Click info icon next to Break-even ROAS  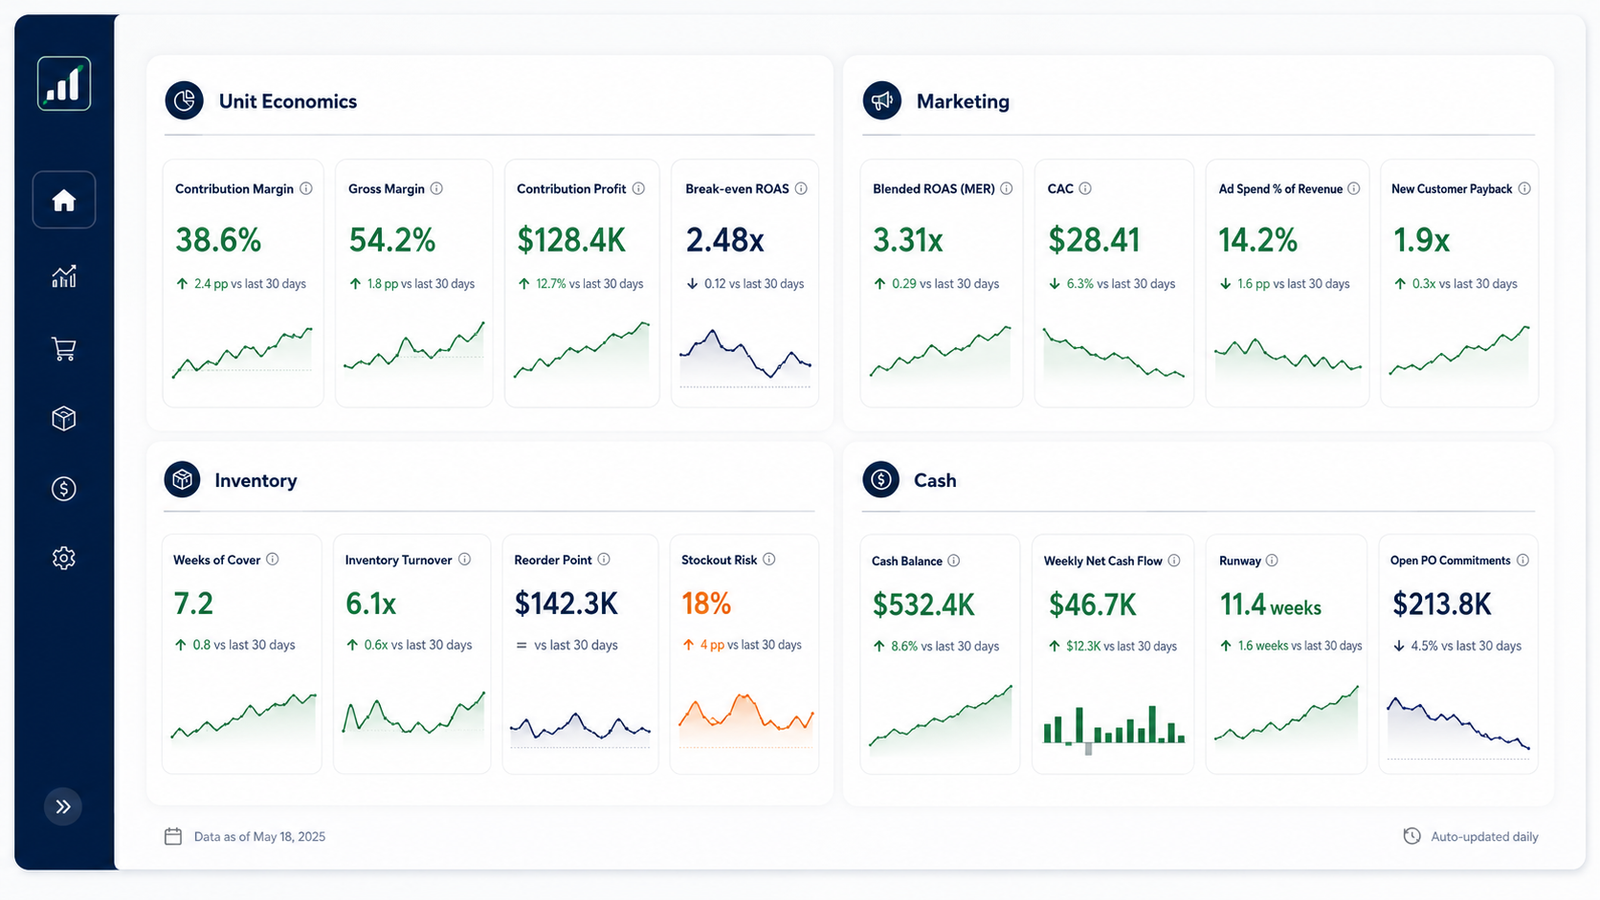point(801,188)
